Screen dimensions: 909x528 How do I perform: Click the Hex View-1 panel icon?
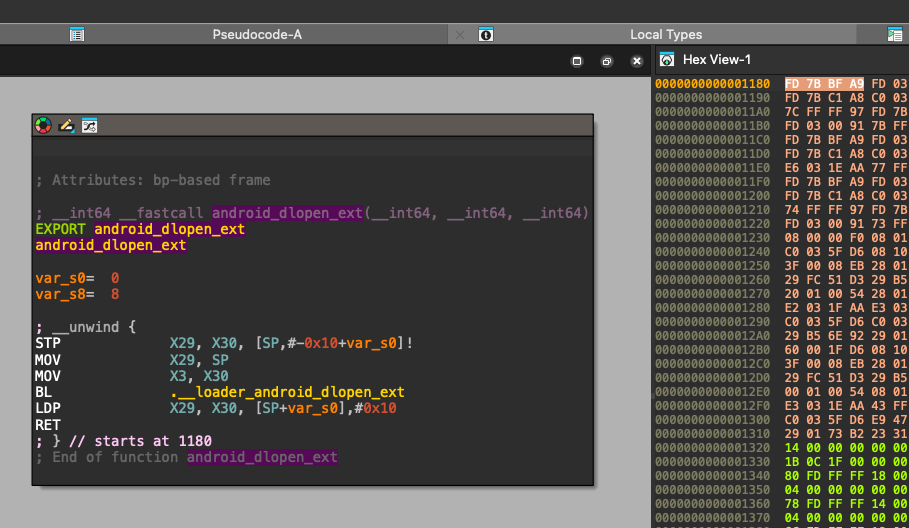click(667, 60)
